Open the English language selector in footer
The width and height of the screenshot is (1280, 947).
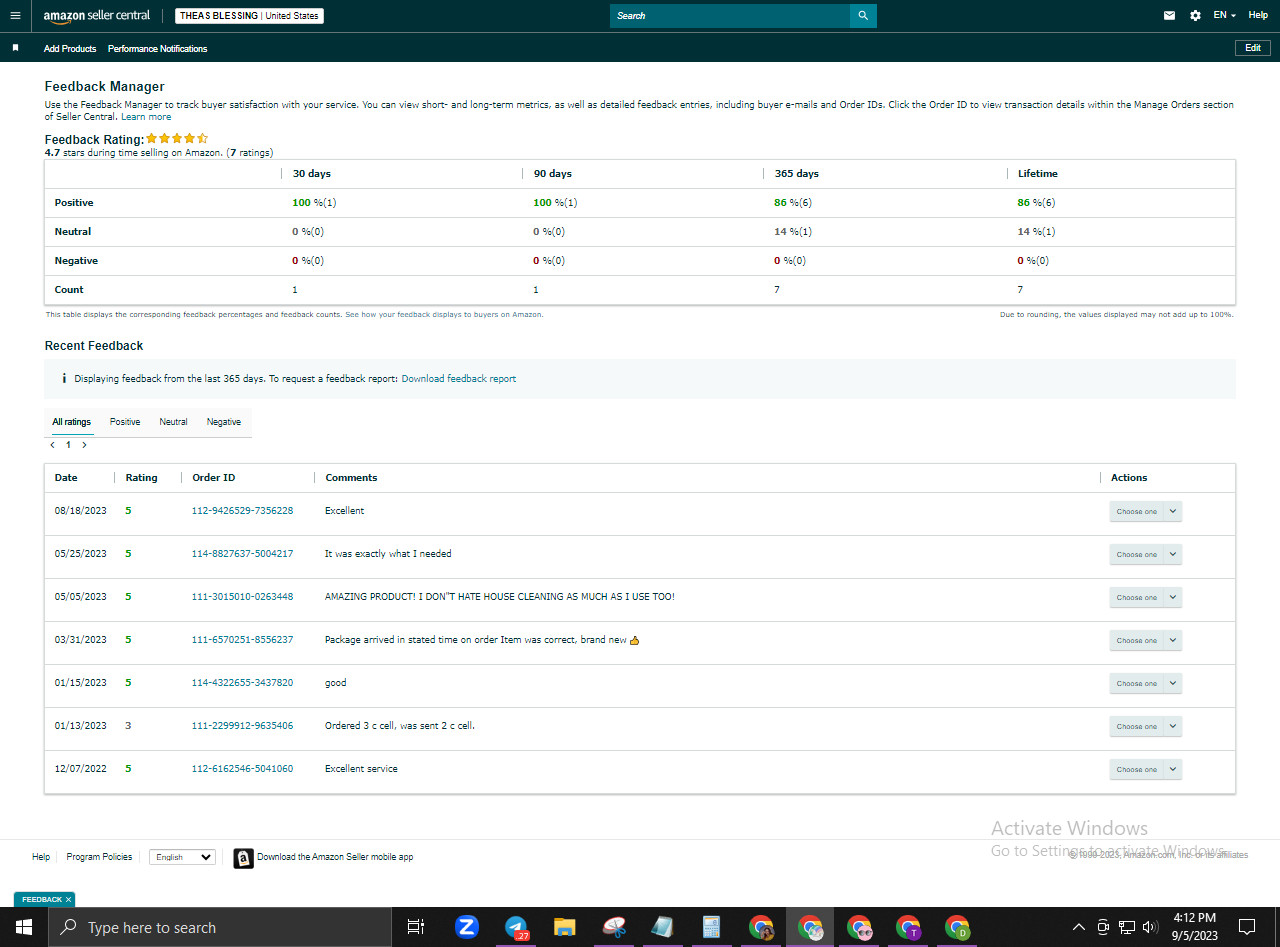point(182,857)
